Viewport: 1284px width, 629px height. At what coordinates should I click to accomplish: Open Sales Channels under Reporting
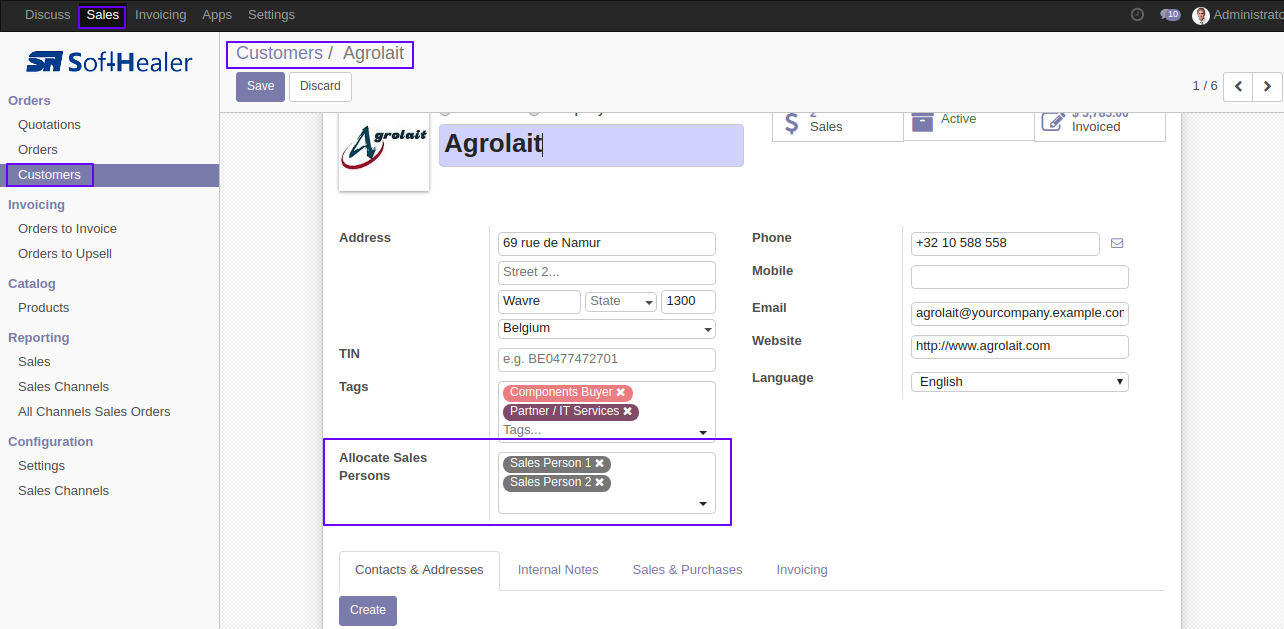(63, 387)
